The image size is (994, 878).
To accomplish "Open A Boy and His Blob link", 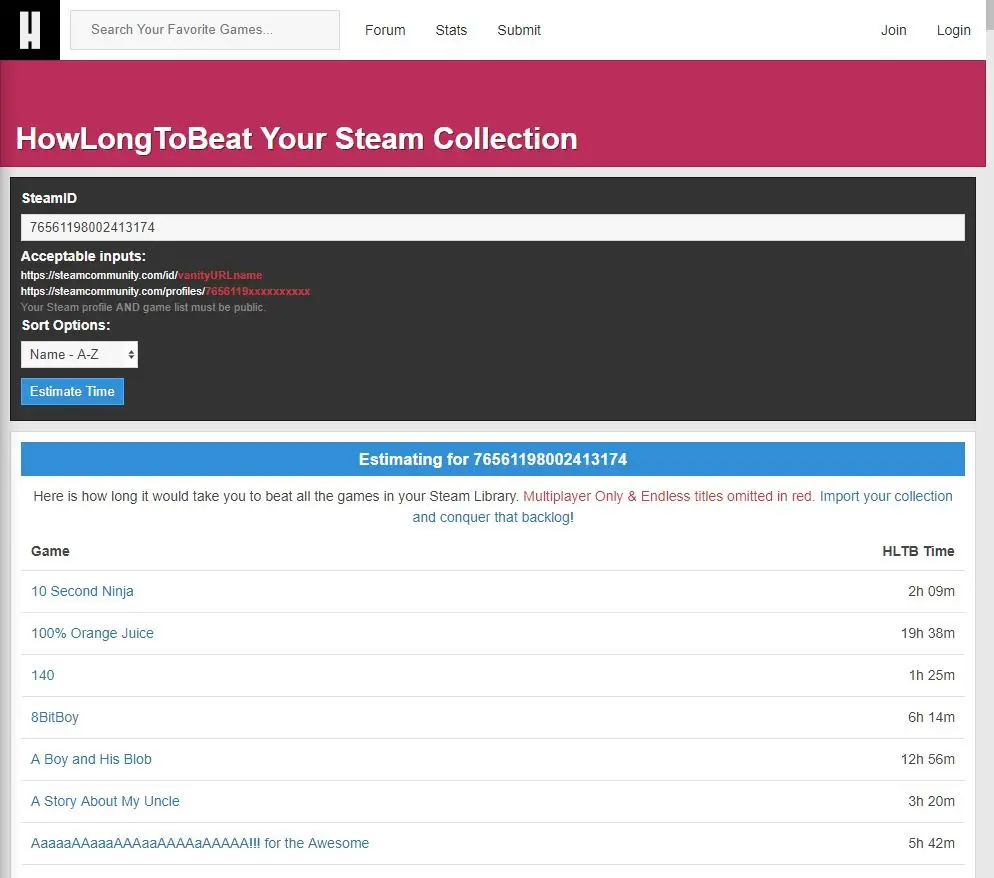I will pos(91,759).
